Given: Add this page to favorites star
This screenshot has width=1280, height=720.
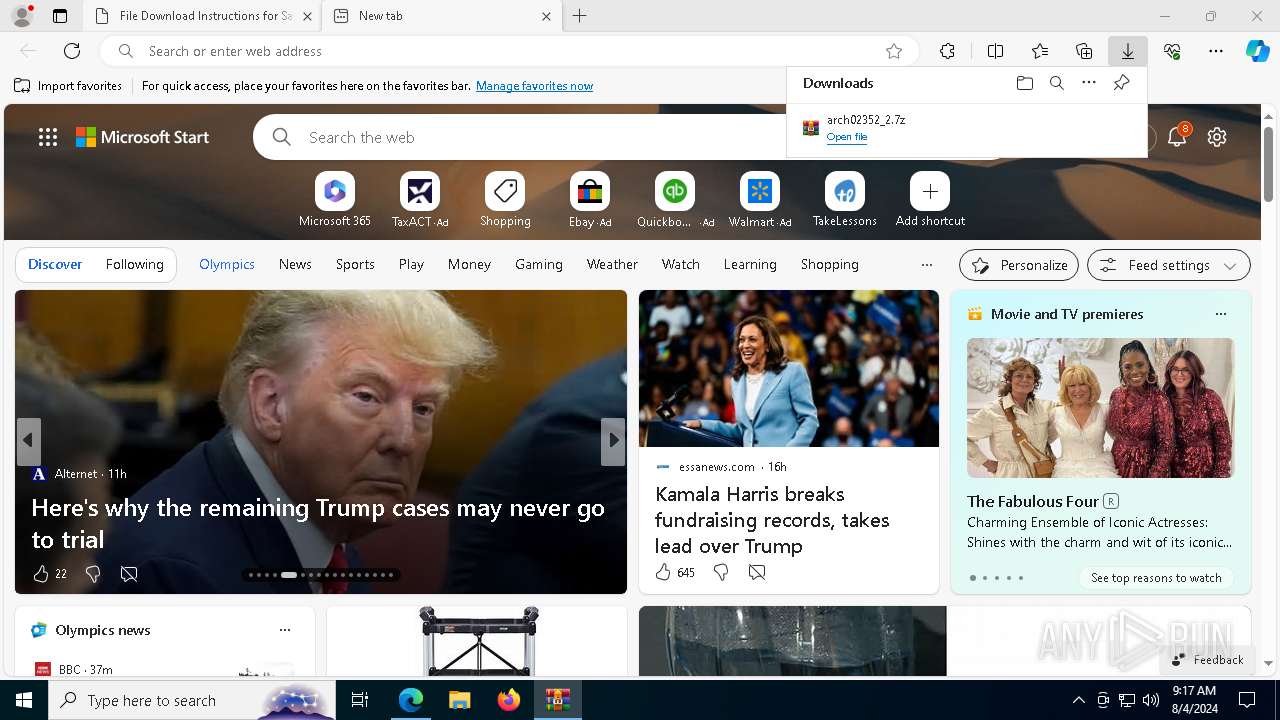Looking at the screenshot, I should (894, 51).
